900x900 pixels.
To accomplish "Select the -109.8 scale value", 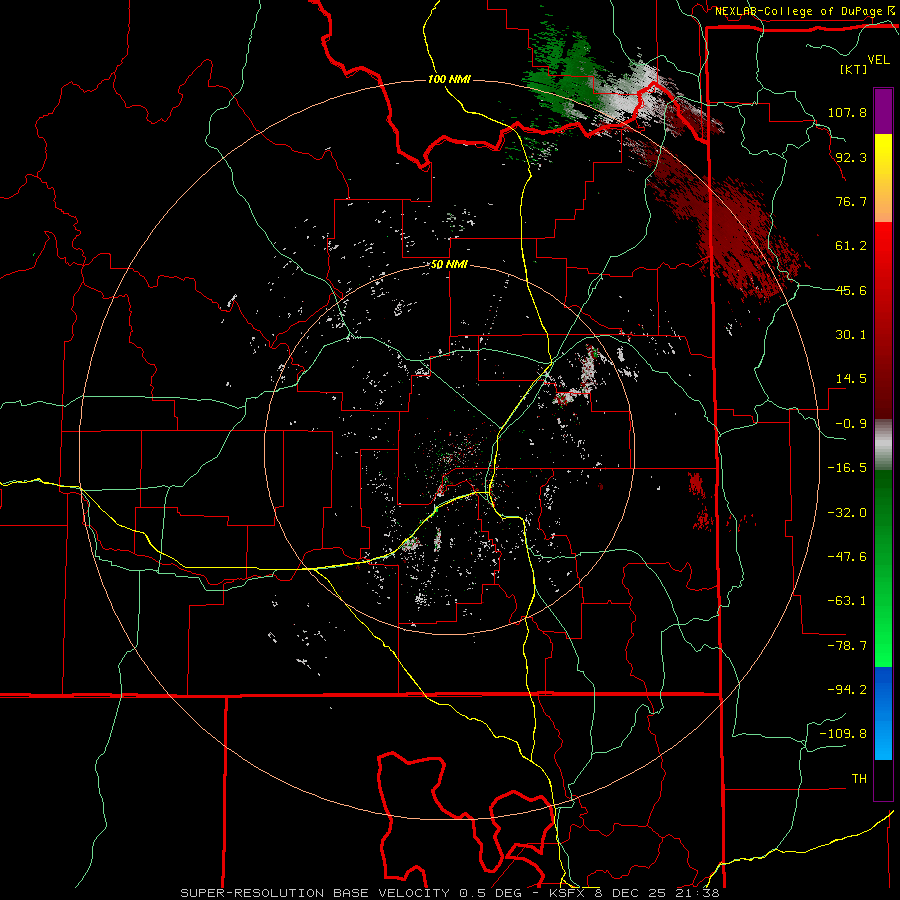I will [x=843, y=734].
